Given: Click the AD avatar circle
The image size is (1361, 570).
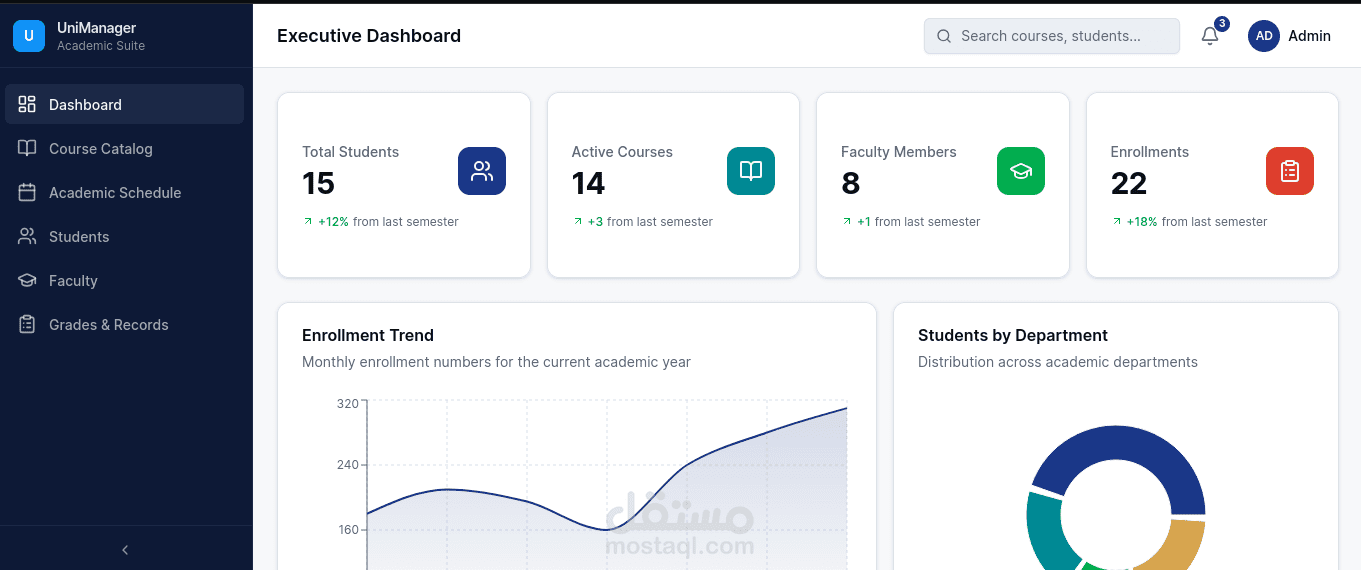Looking at the screenshot, I should point(1264,36).
